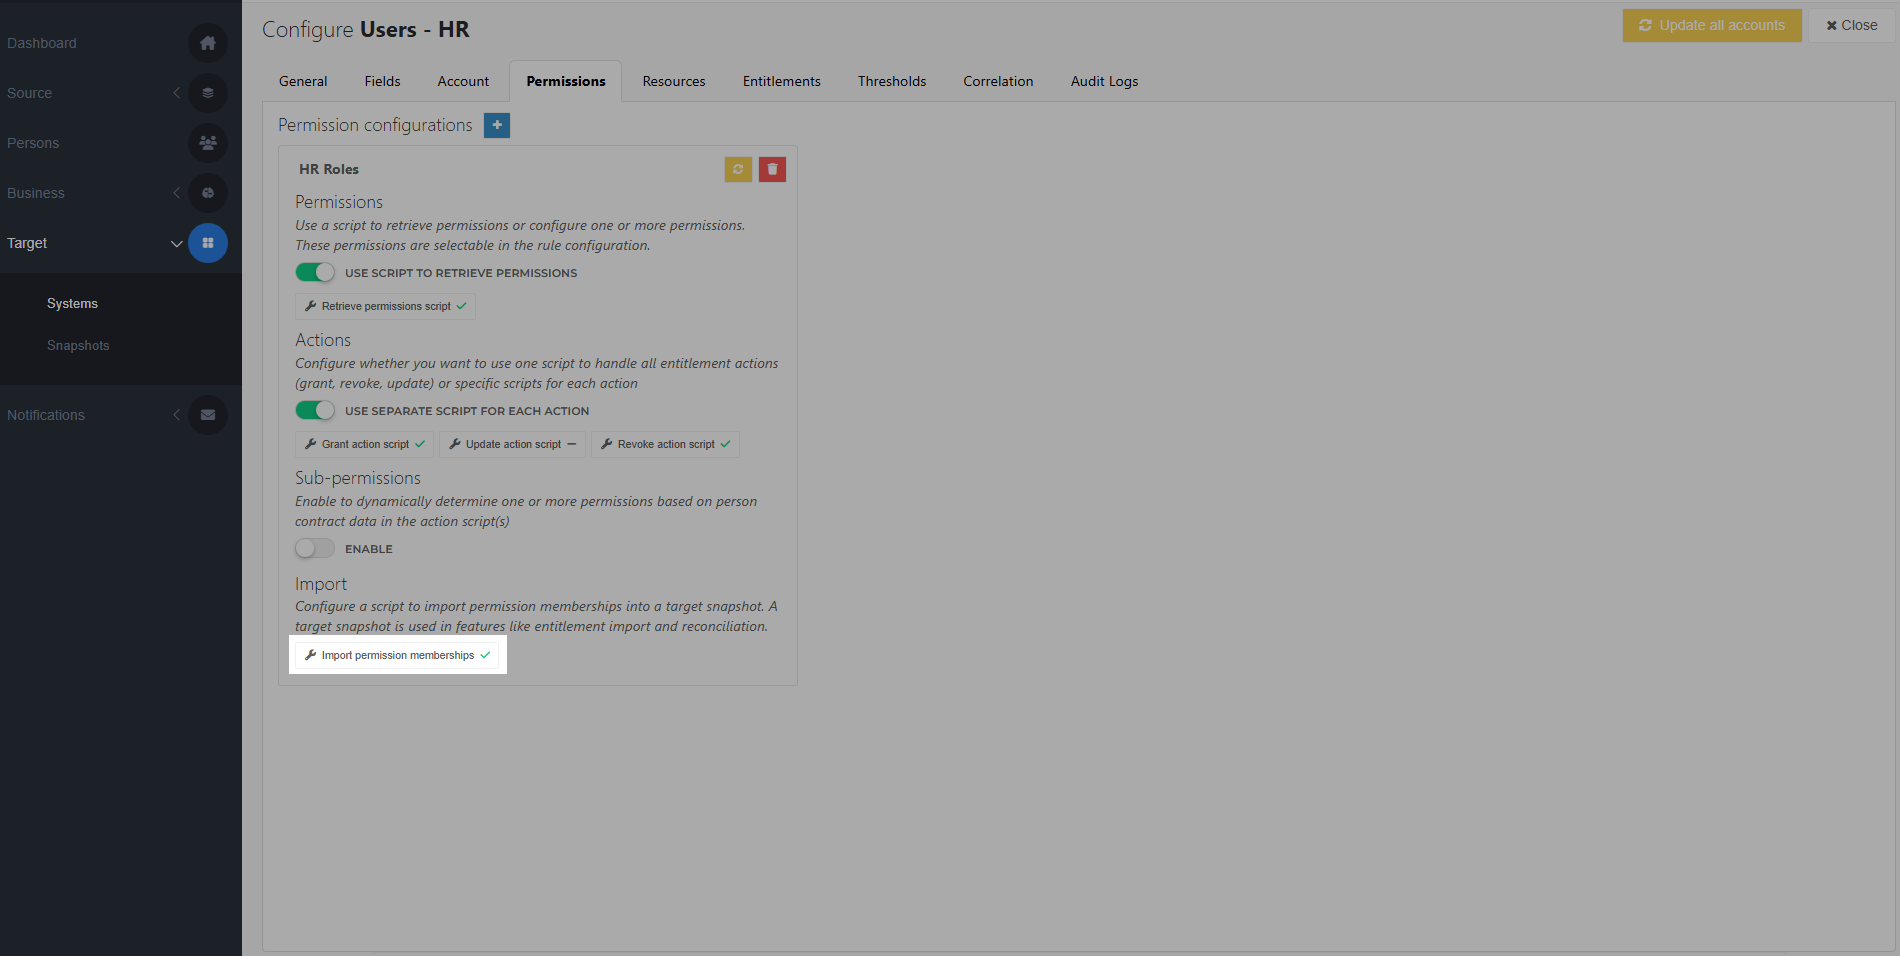1900x956 pixels.
Task: Select the Permissions tab
Action: pyautogui.click(x=566, y=81)
